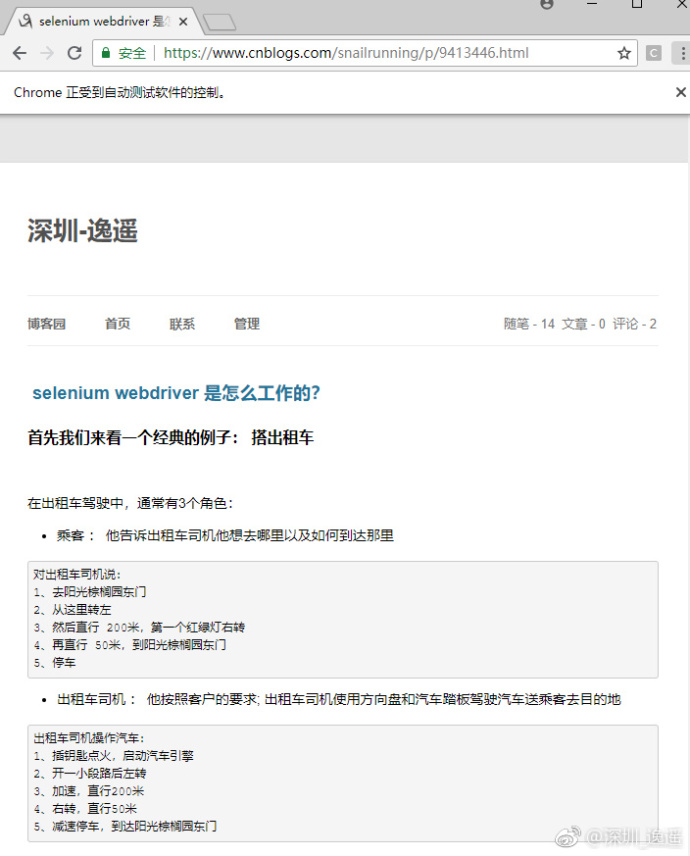This screenshot has height=856, width=690.
Task: Click the line 在出租车驾驶中，通常有3个角色
Action: tap(130, 503)
